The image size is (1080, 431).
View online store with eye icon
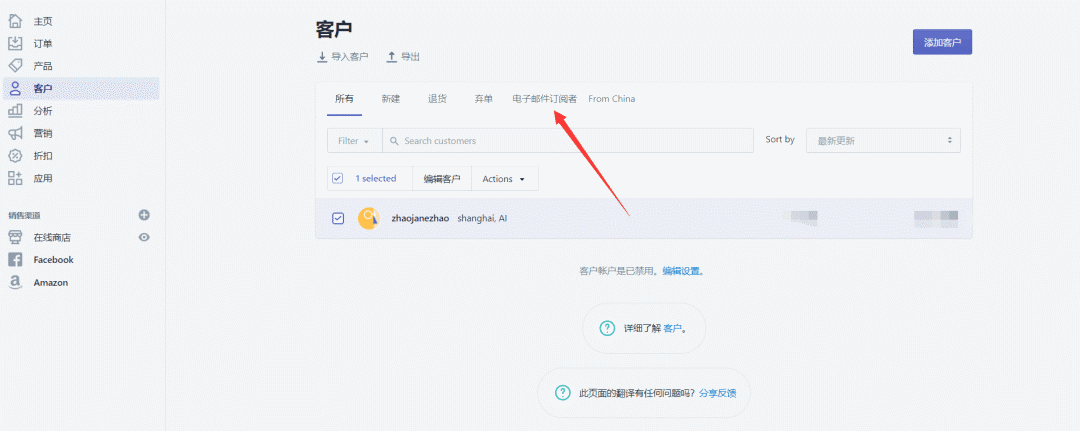click(x=144, y=237)
